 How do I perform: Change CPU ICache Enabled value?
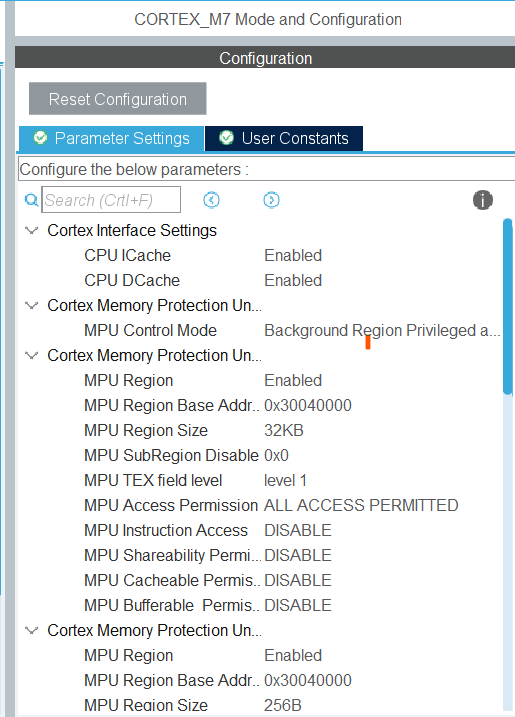293,255
